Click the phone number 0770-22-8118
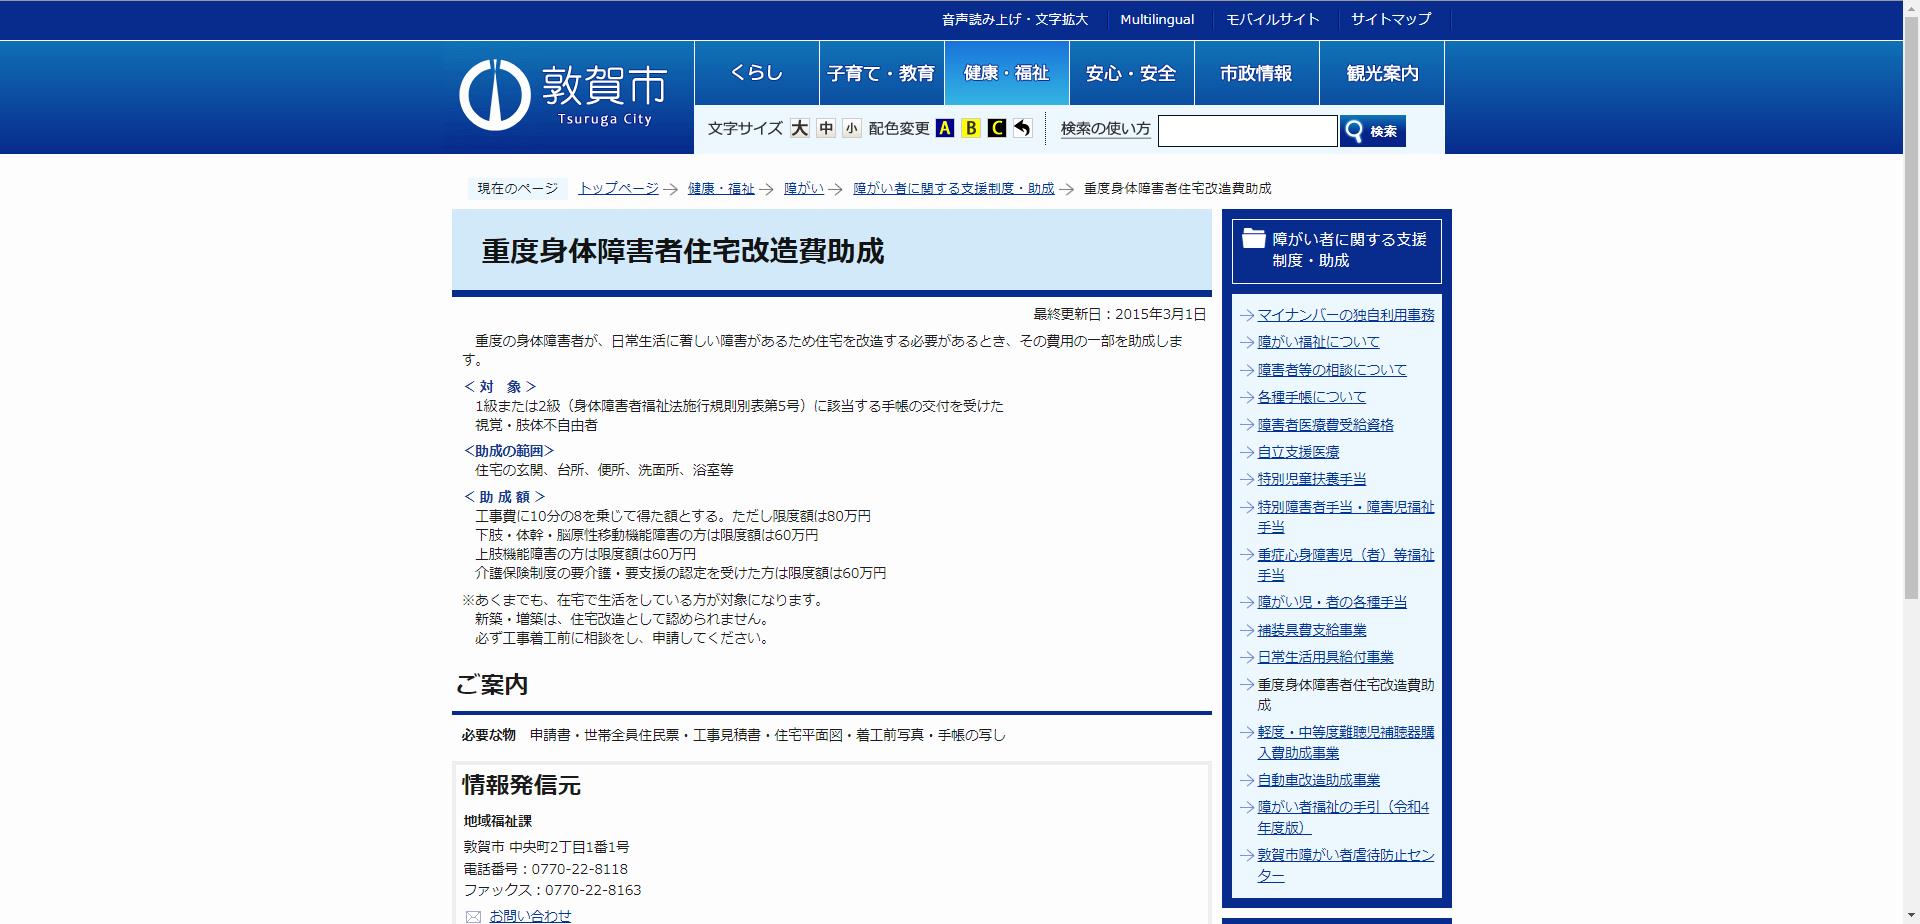1920x924 pixels. point(579,869)
